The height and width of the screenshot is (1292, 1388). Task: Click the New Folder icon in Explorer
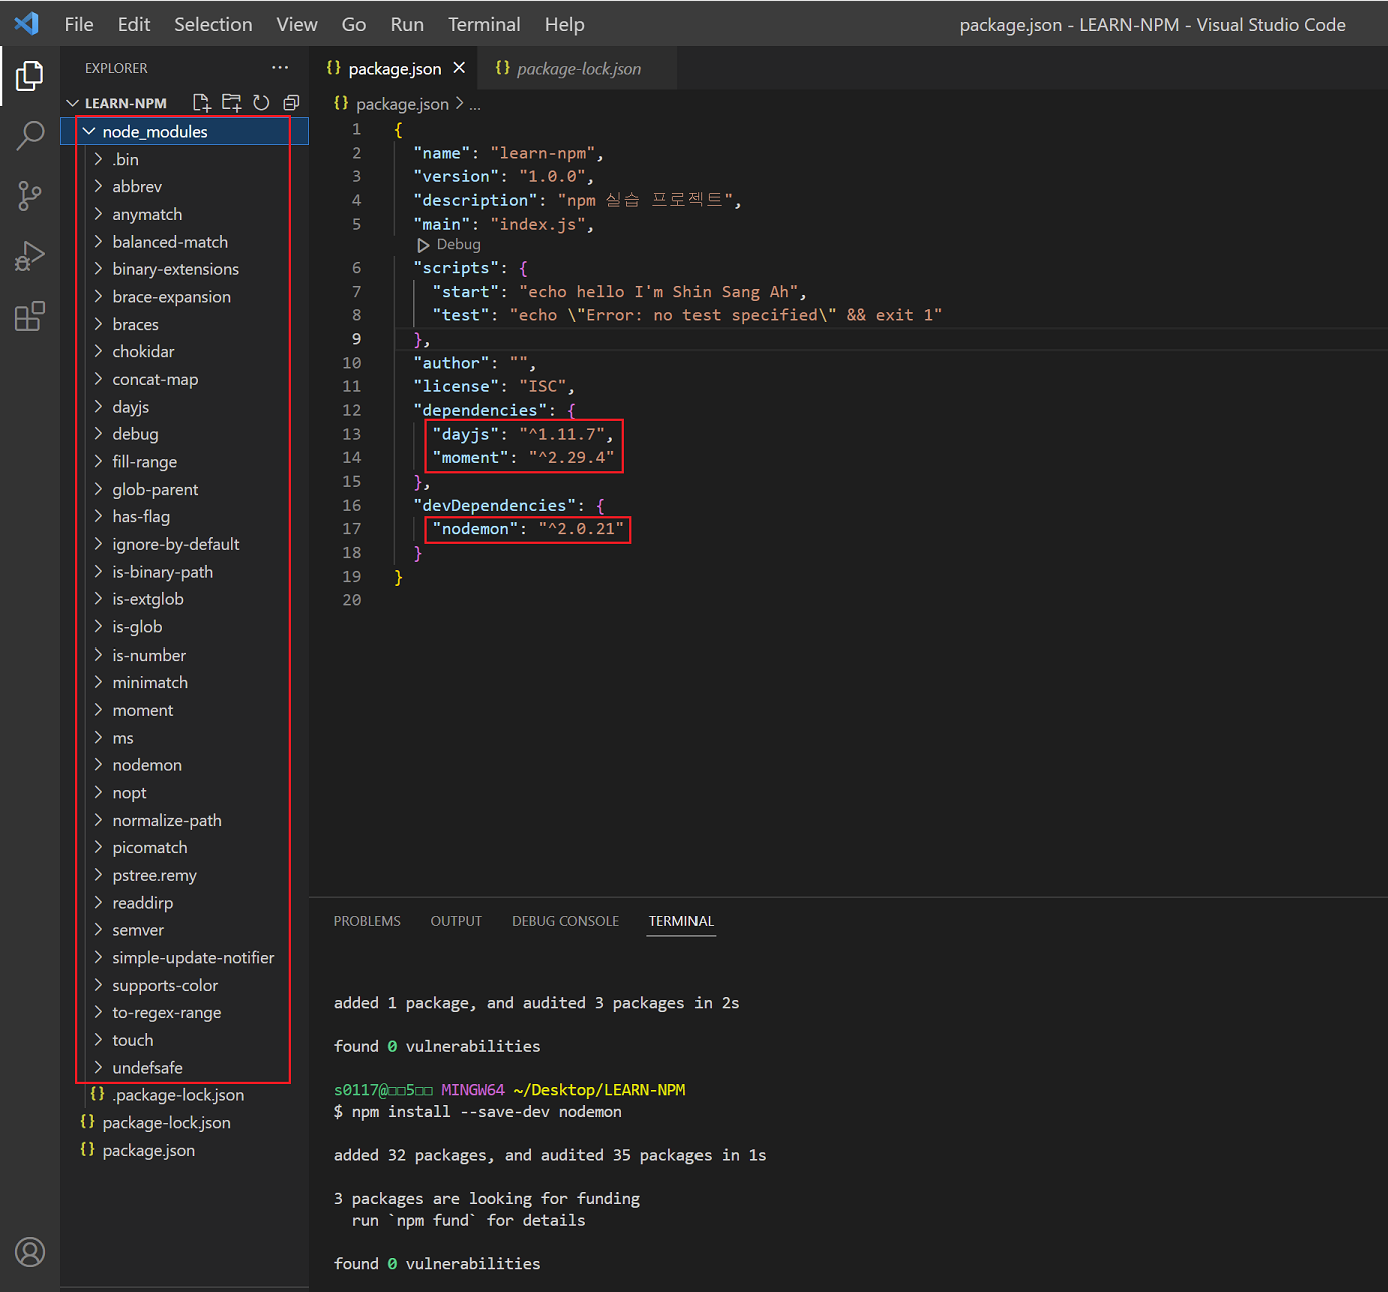point(232,102)
